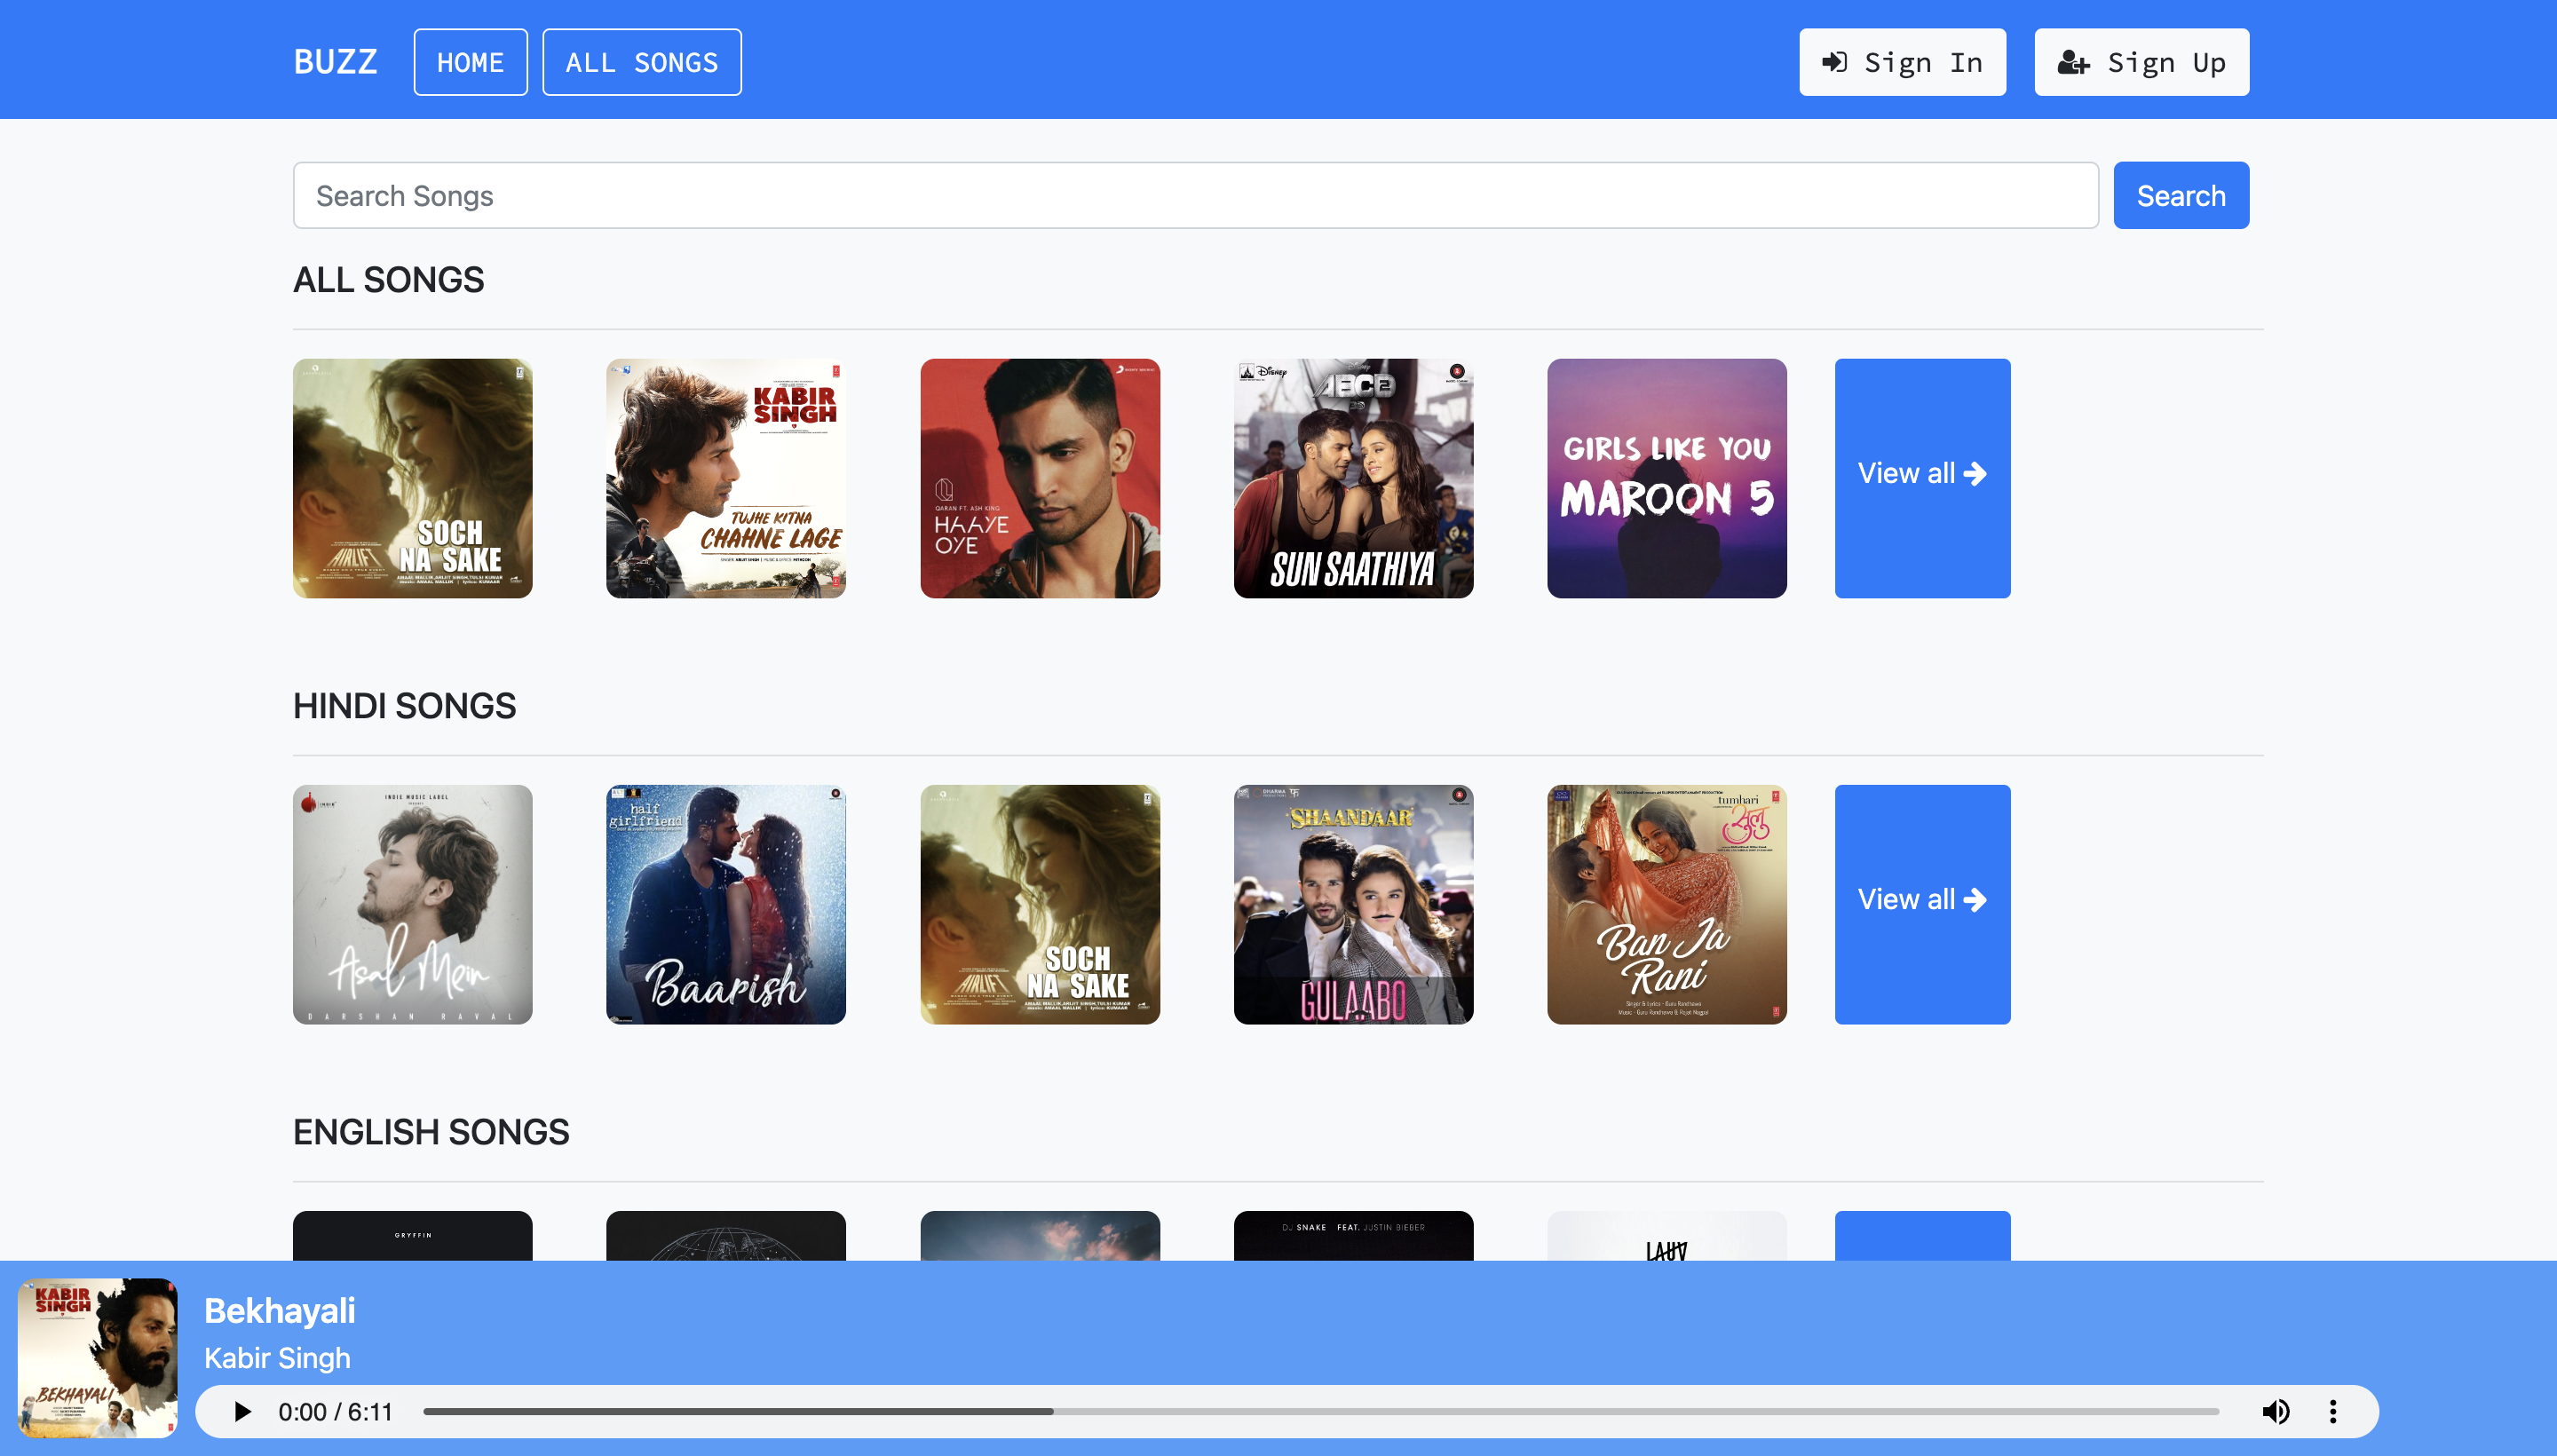
Task: Click the BUZZ brand logo
Action: 335,62
